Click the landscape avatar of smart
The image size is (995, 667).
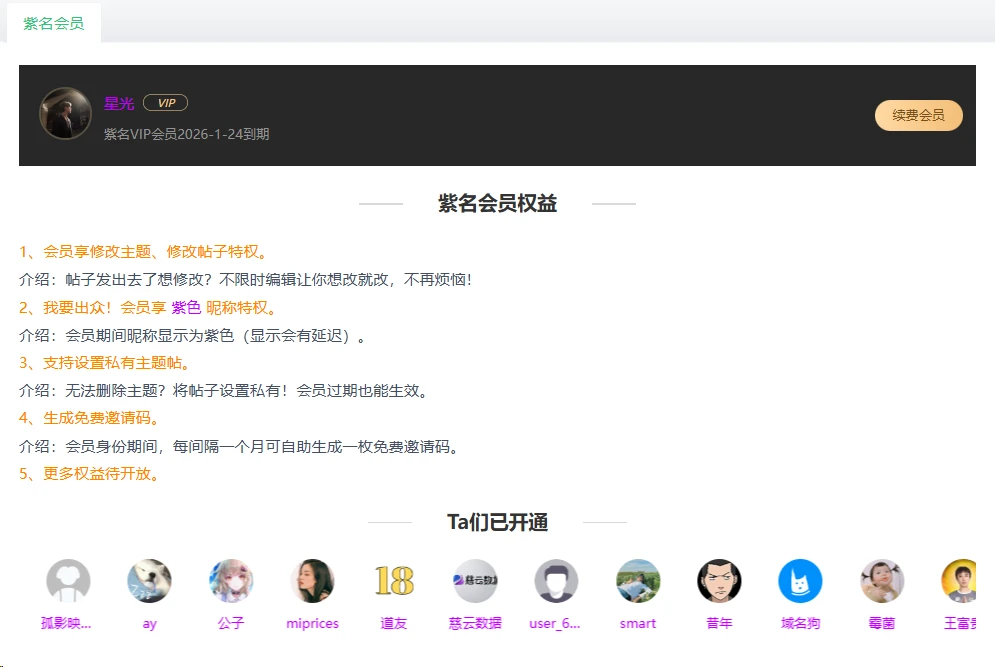(x=638, y=581)
